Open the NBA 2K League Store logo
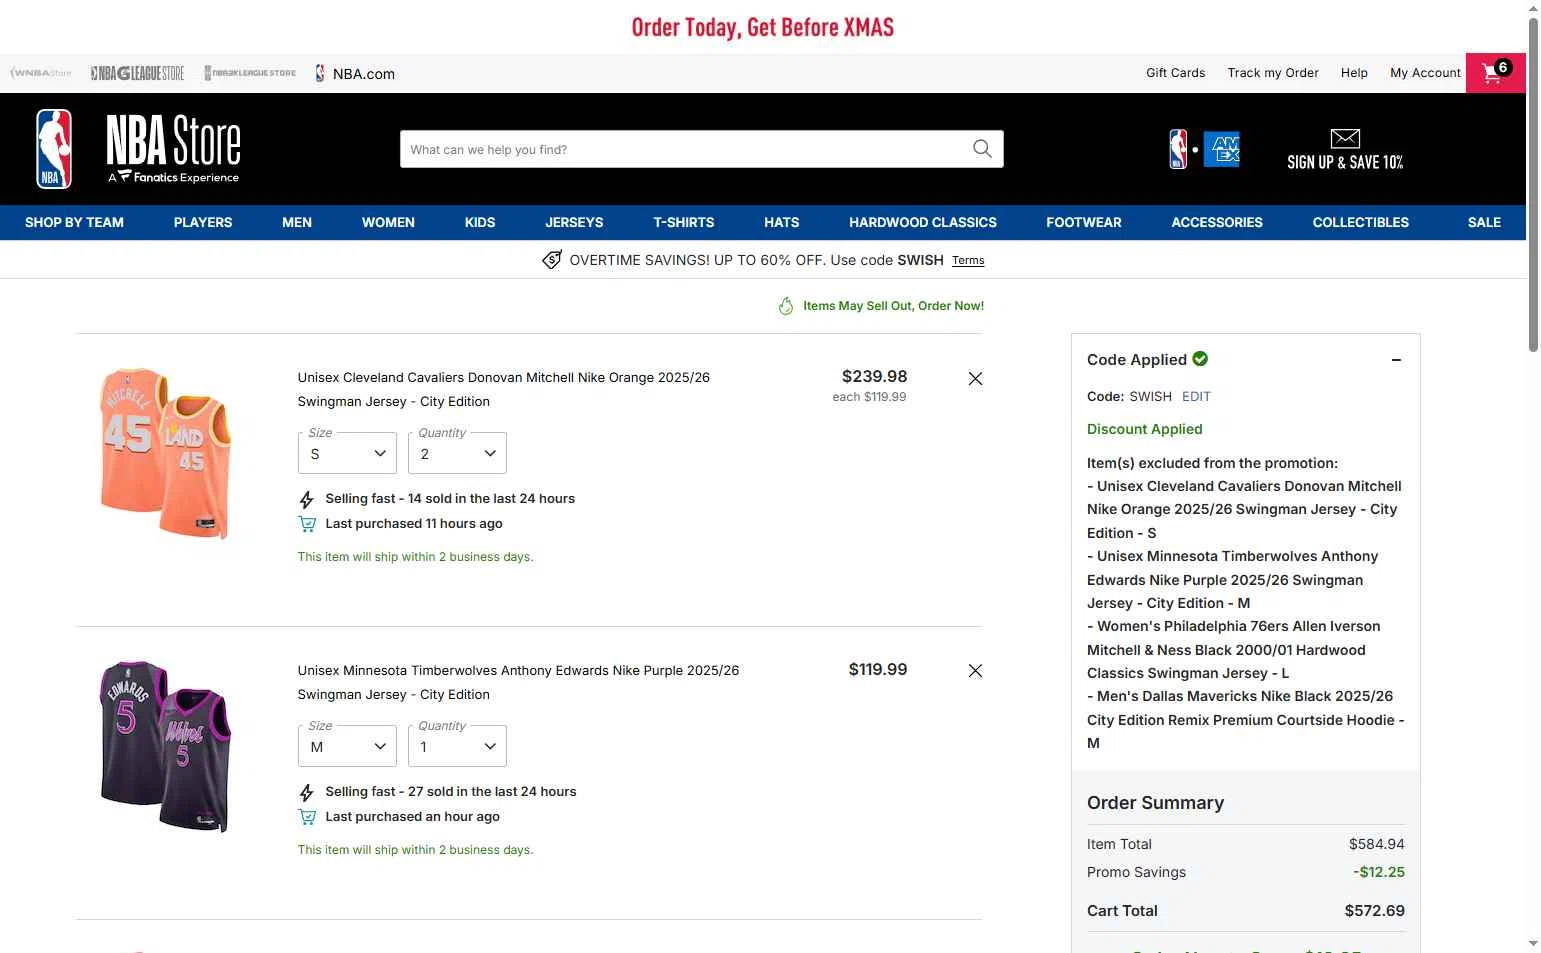Image resolution: width=1541 pixels, height=953 pixels. (x=250, y=73)
